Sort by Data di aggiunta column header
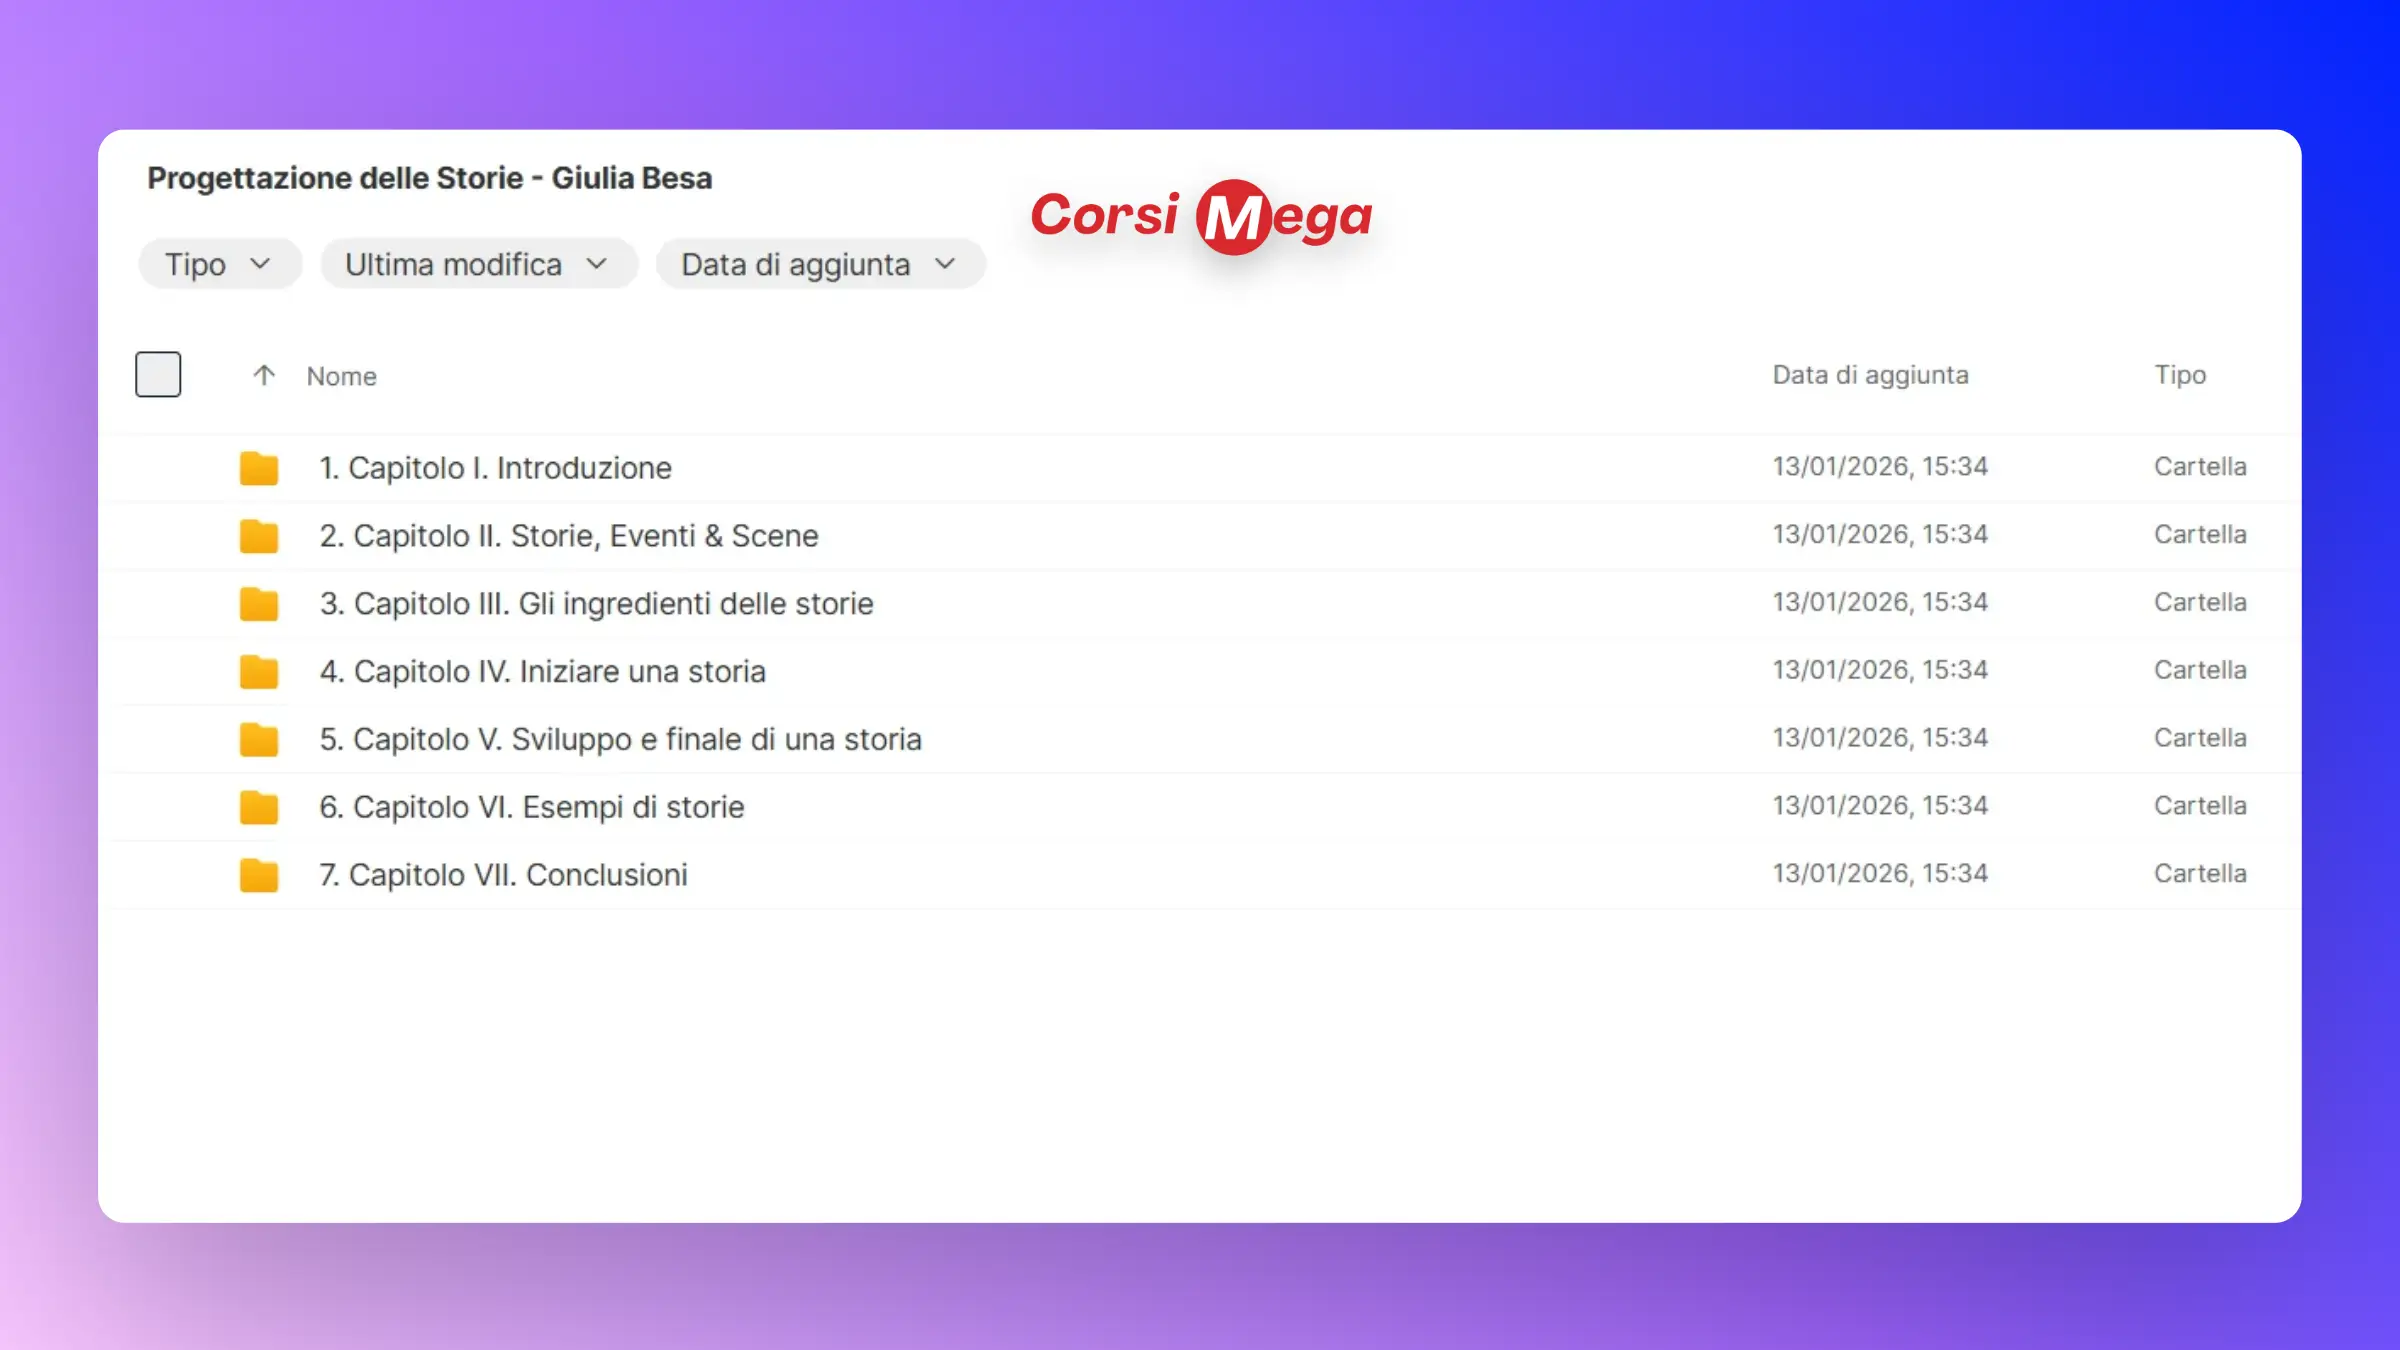Image resolution: width=2400 pixels, height=1350 pixels. 1870,375
